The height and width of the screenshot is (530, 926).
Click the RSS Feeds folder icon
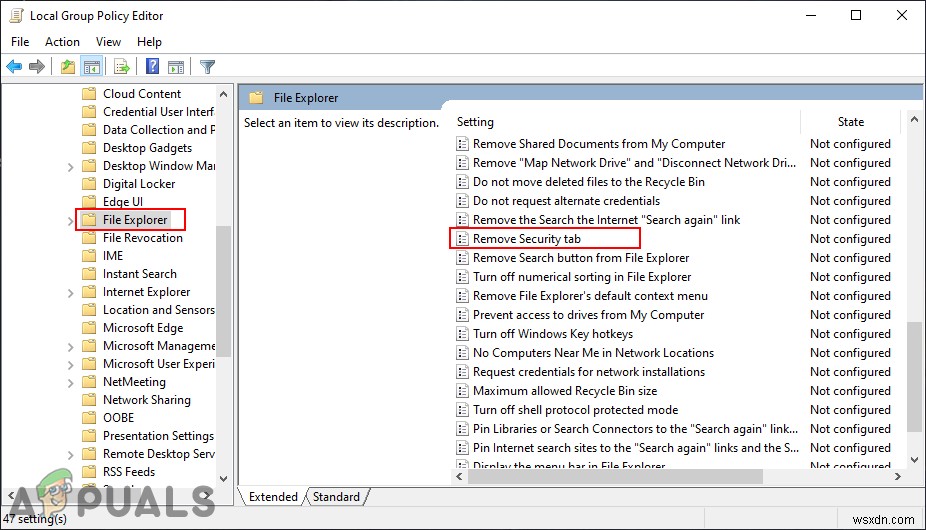(89, 472)
